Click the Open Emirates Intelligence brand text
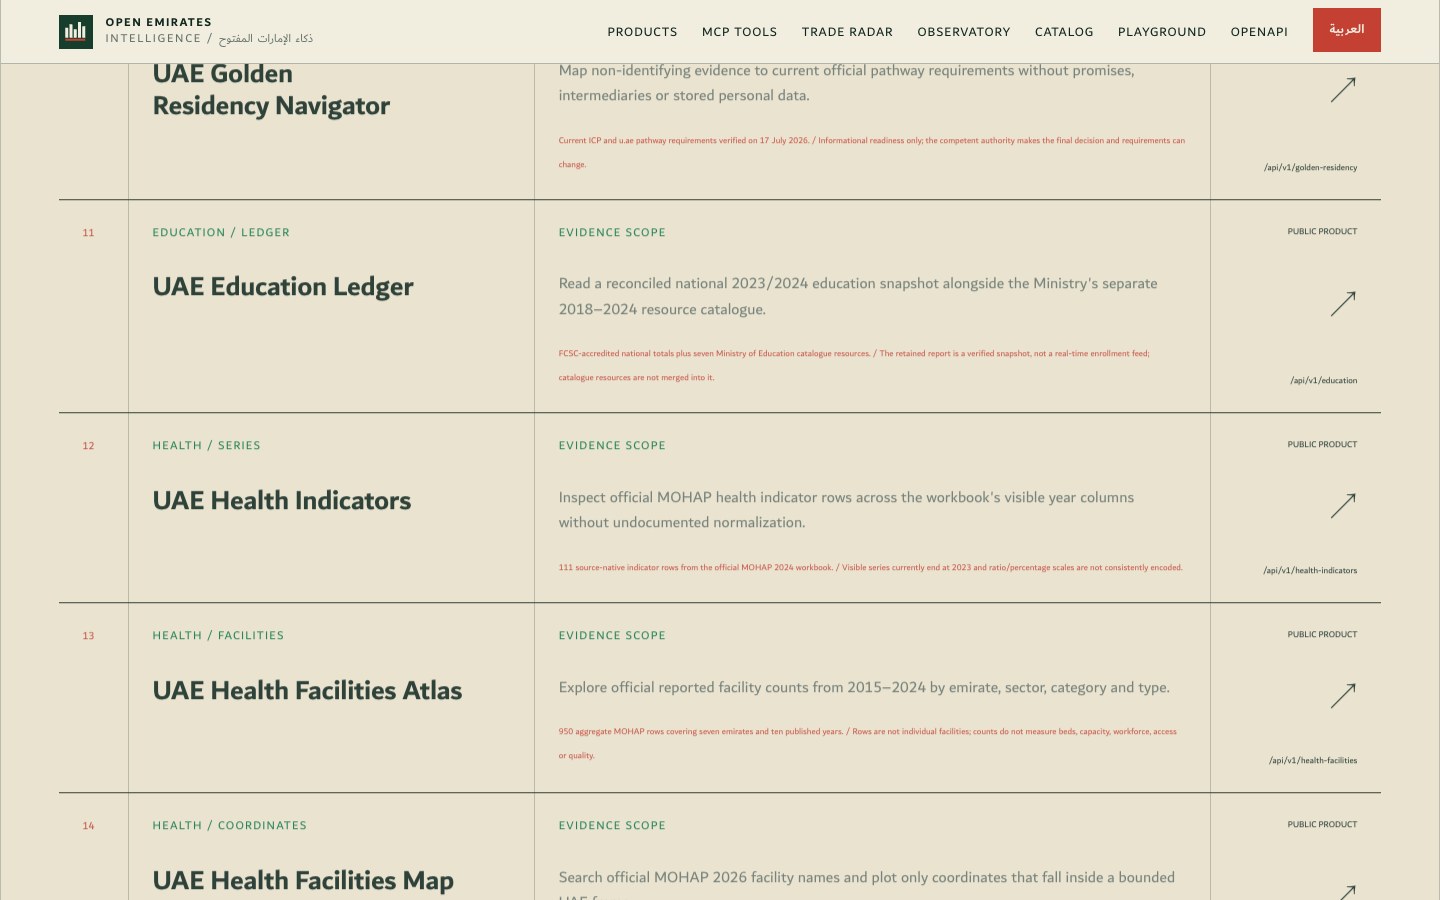 [x=209, y=30]
